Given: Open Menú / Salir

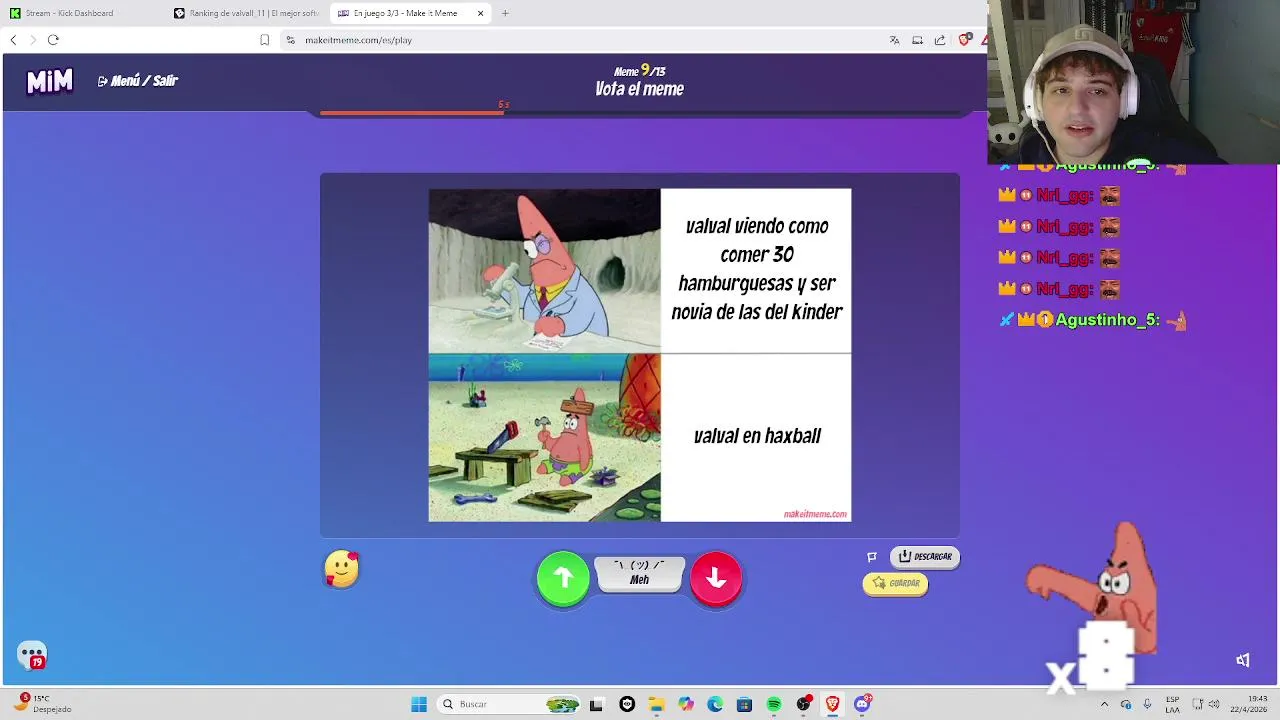Looking at the screenshot, I should click(137, 81).
